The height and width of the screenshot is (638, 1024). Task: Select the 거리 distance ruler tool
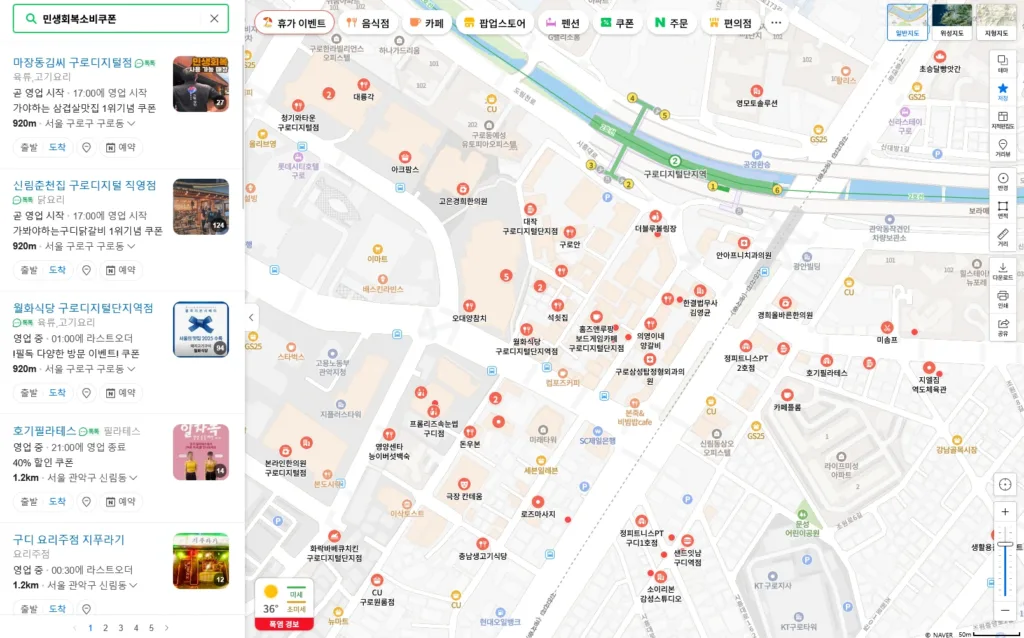pos(1003,238)
